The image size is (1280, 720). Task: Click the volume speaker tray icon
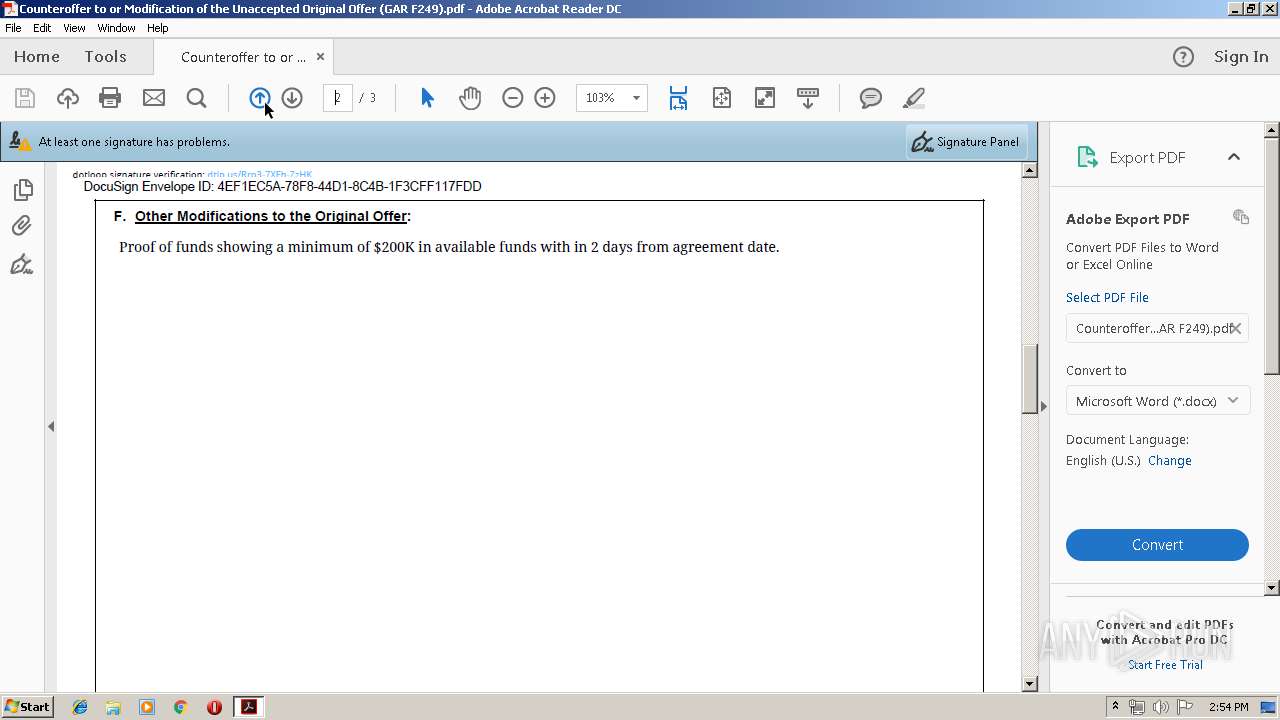tap(1161, 707)
